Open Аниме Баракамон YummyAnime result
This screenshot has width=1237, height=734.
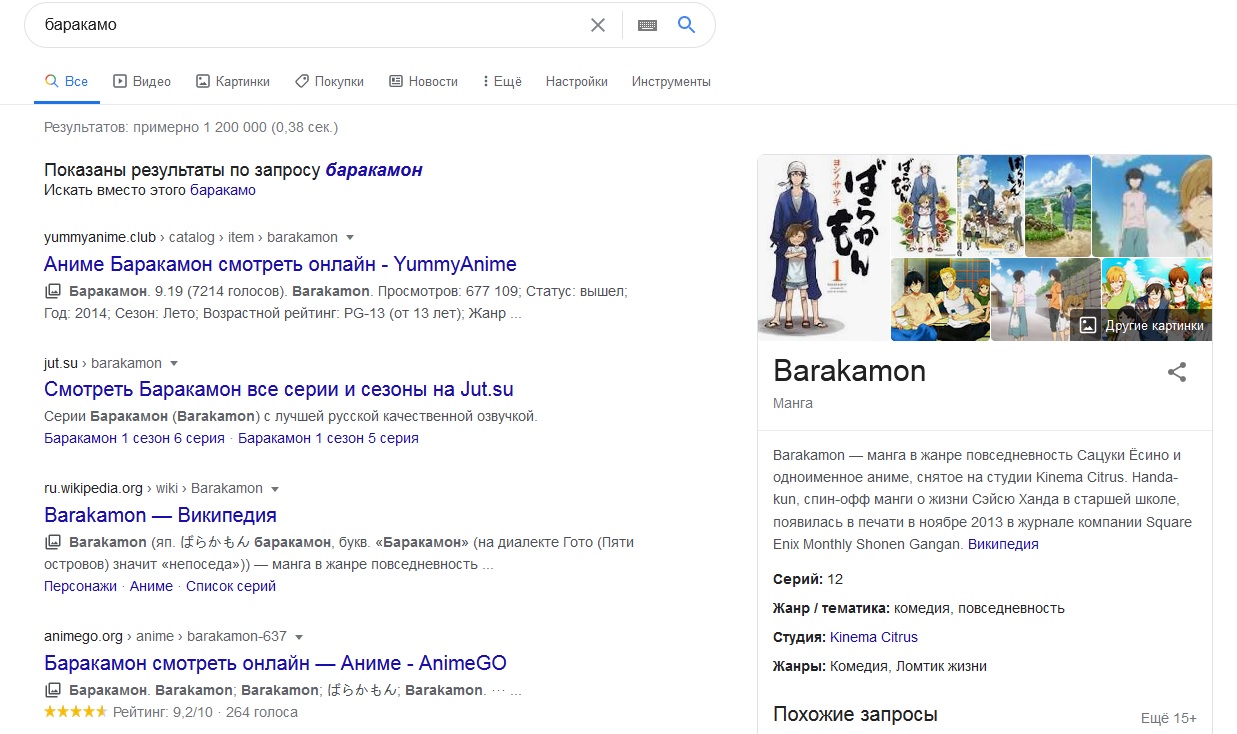(x=280, y=264)
